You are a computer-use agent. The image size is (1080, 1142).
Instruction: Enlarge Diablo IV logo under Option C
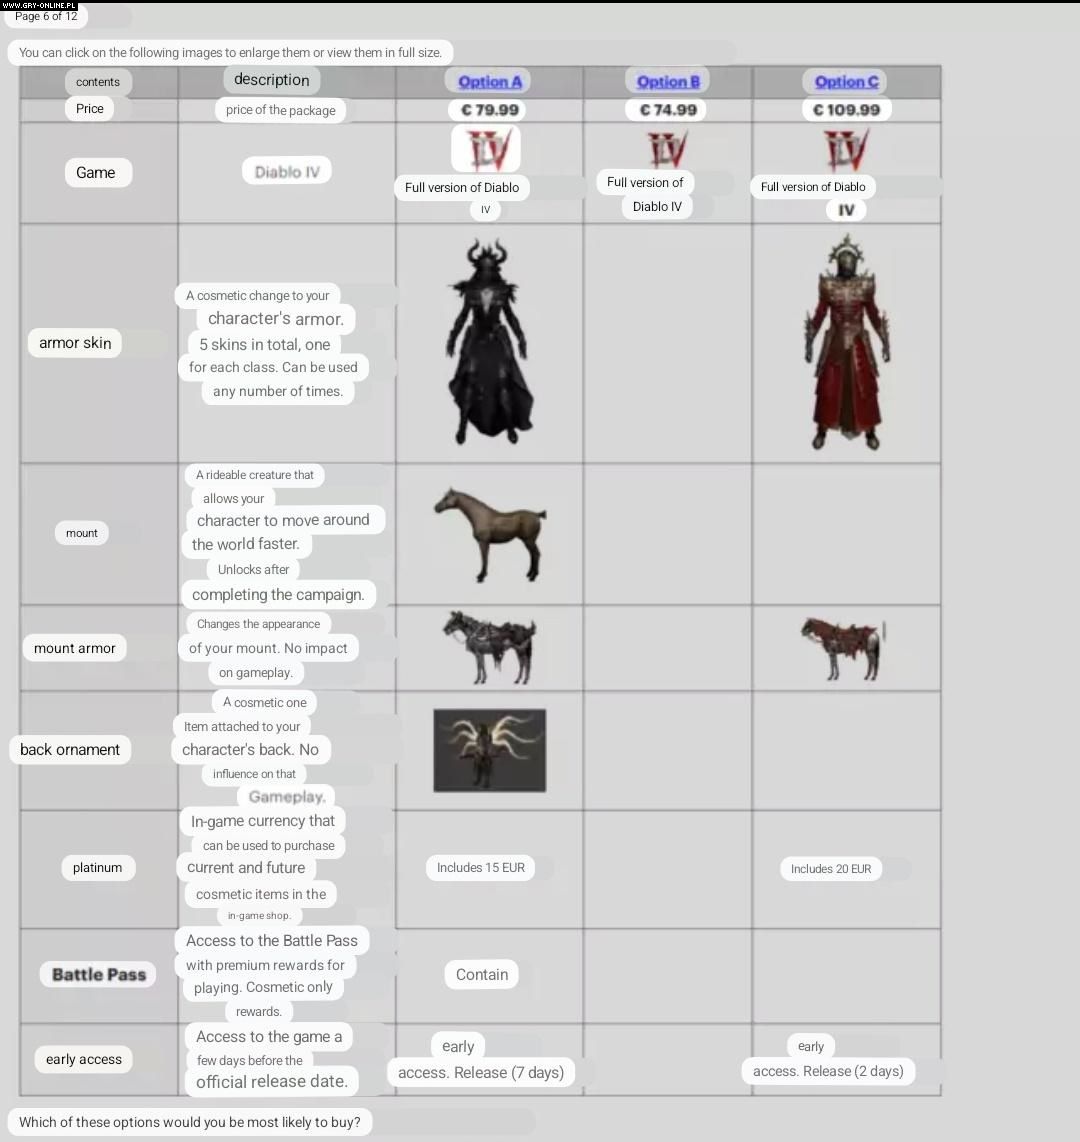click(x=845, y=149)
